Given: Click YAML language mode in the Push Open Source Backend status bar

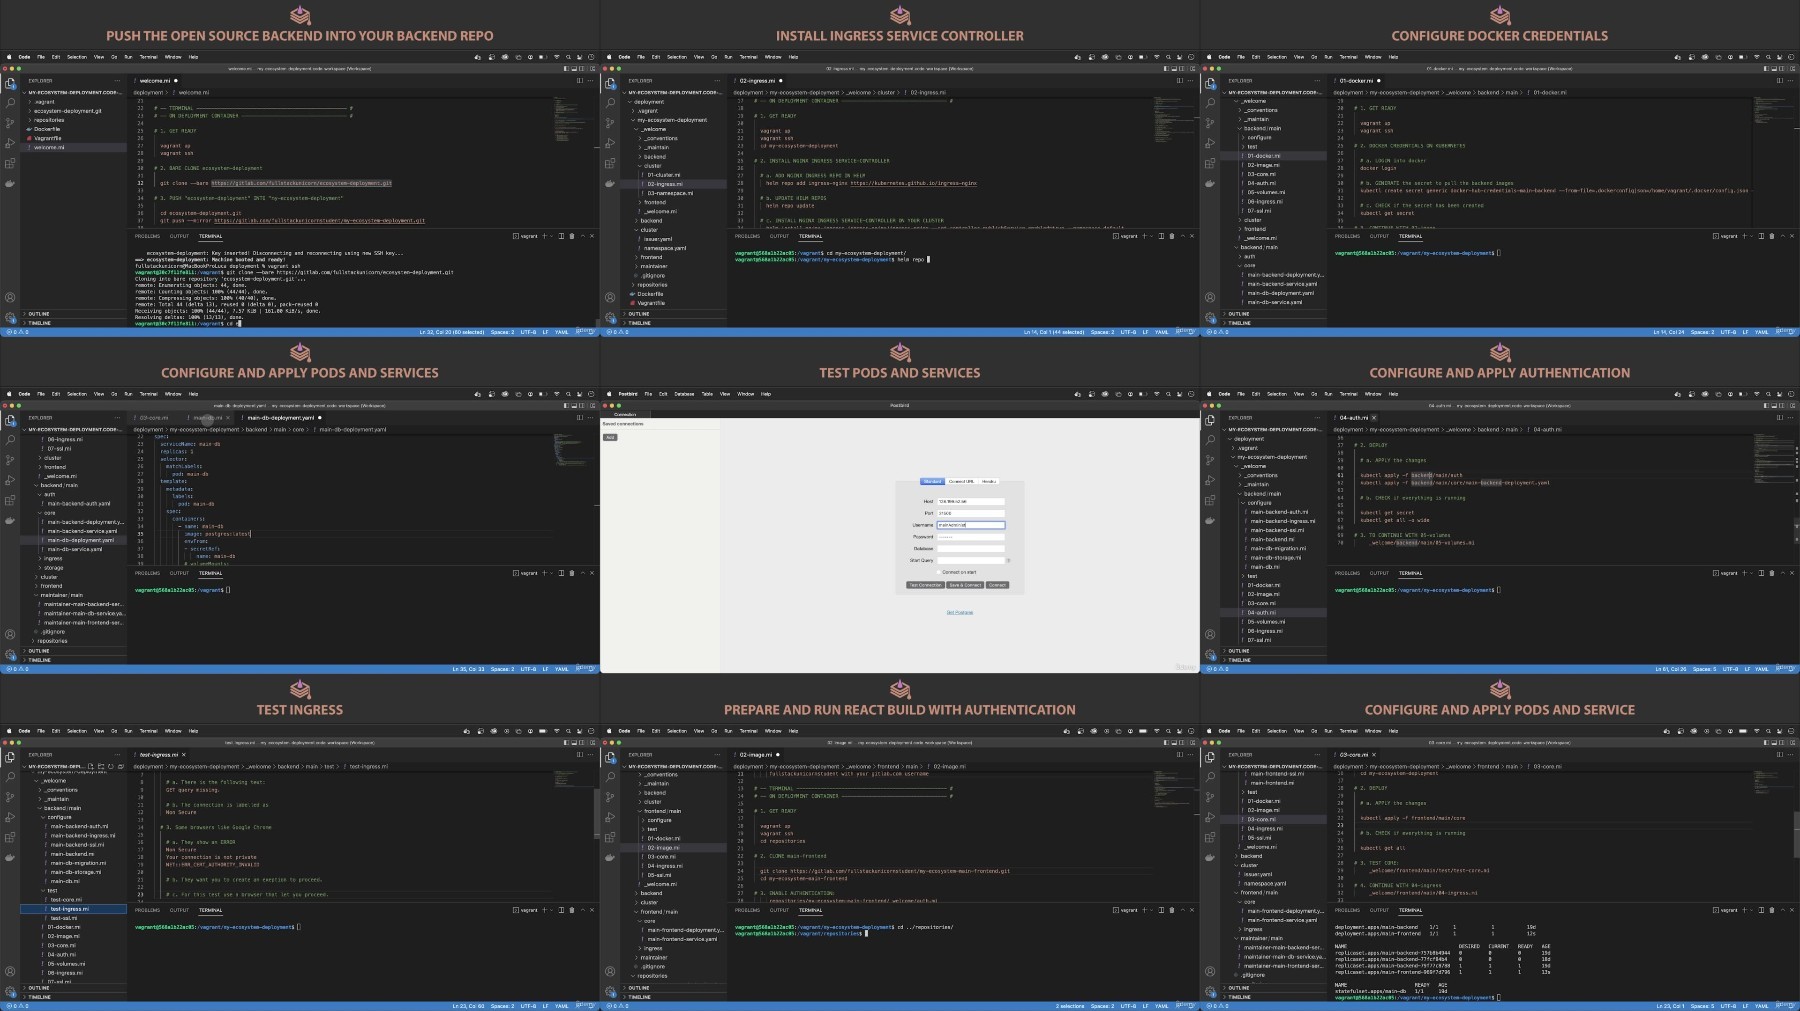Looking at the screenshot, I should pos(561,331).
